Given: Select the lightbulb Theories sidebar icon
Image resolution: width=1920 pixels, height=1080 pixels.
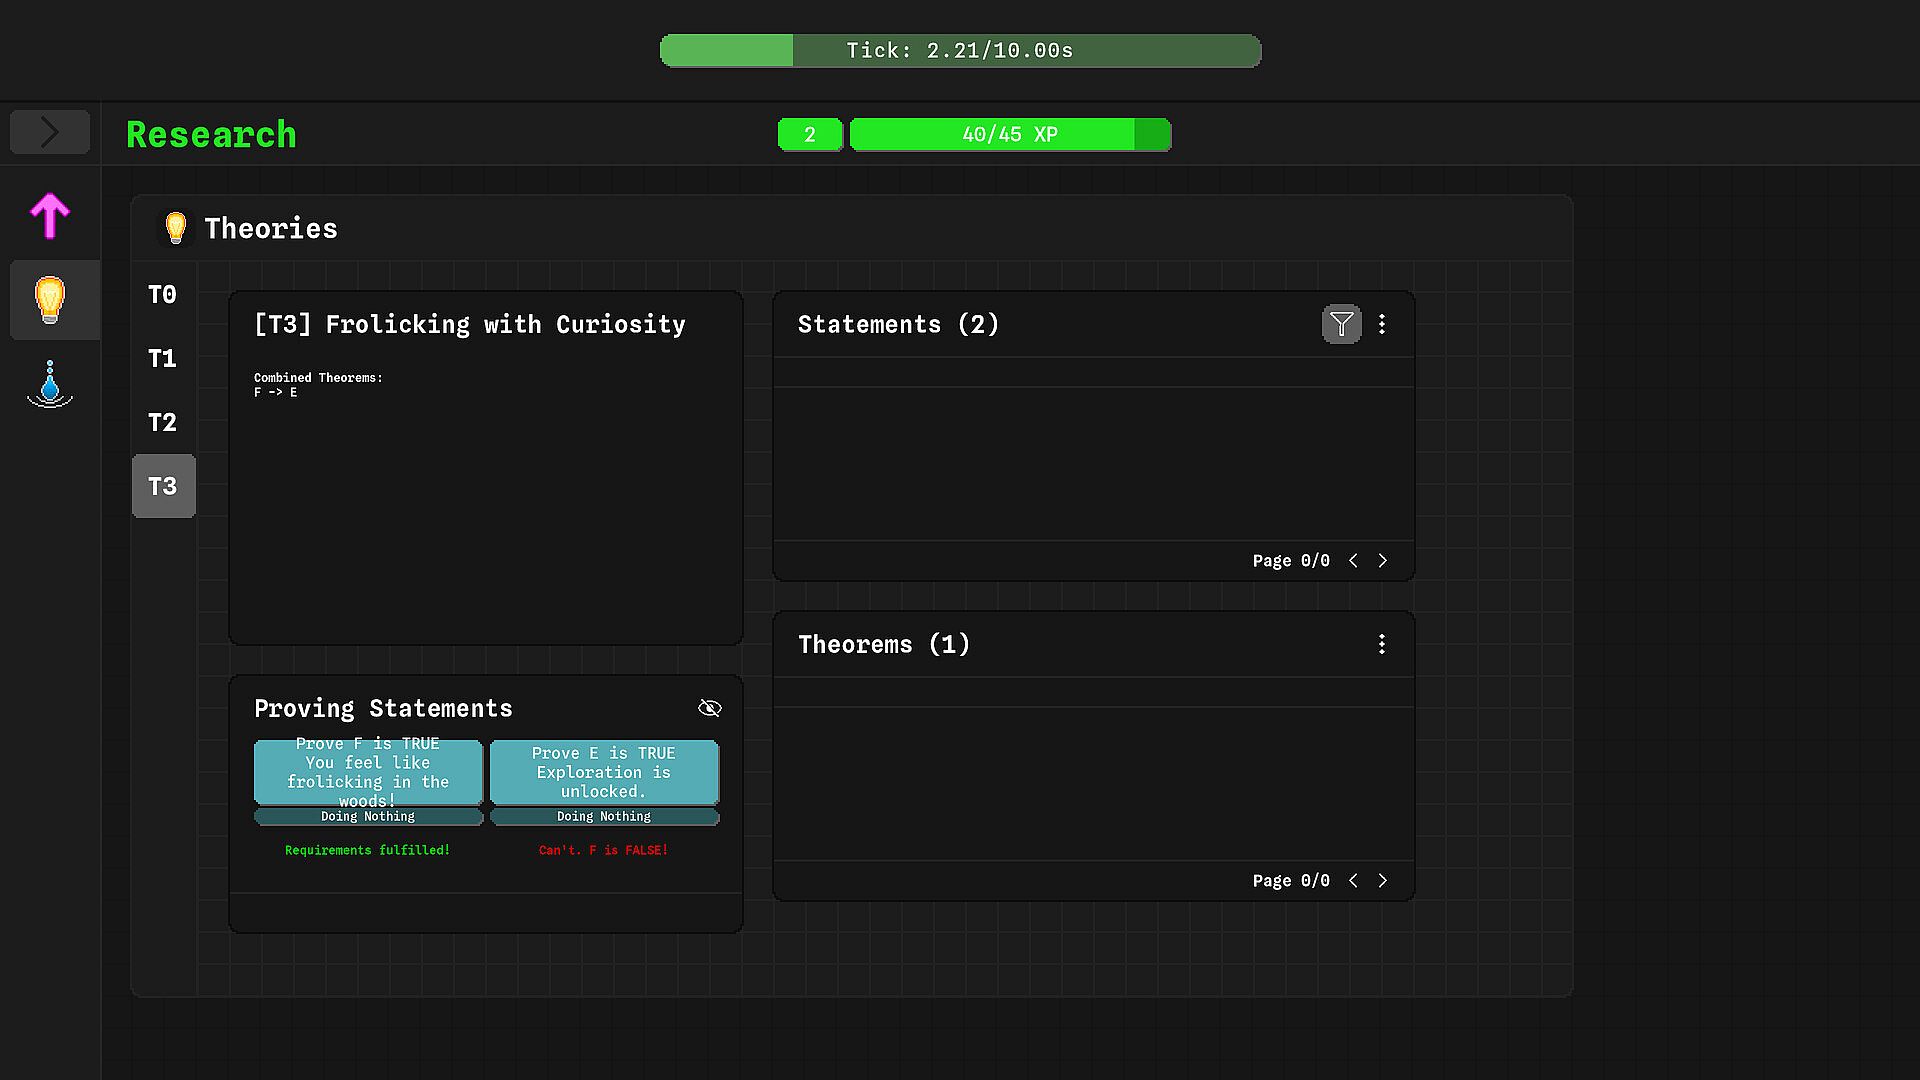Looking at the screenshot, I should click(50, 299).
